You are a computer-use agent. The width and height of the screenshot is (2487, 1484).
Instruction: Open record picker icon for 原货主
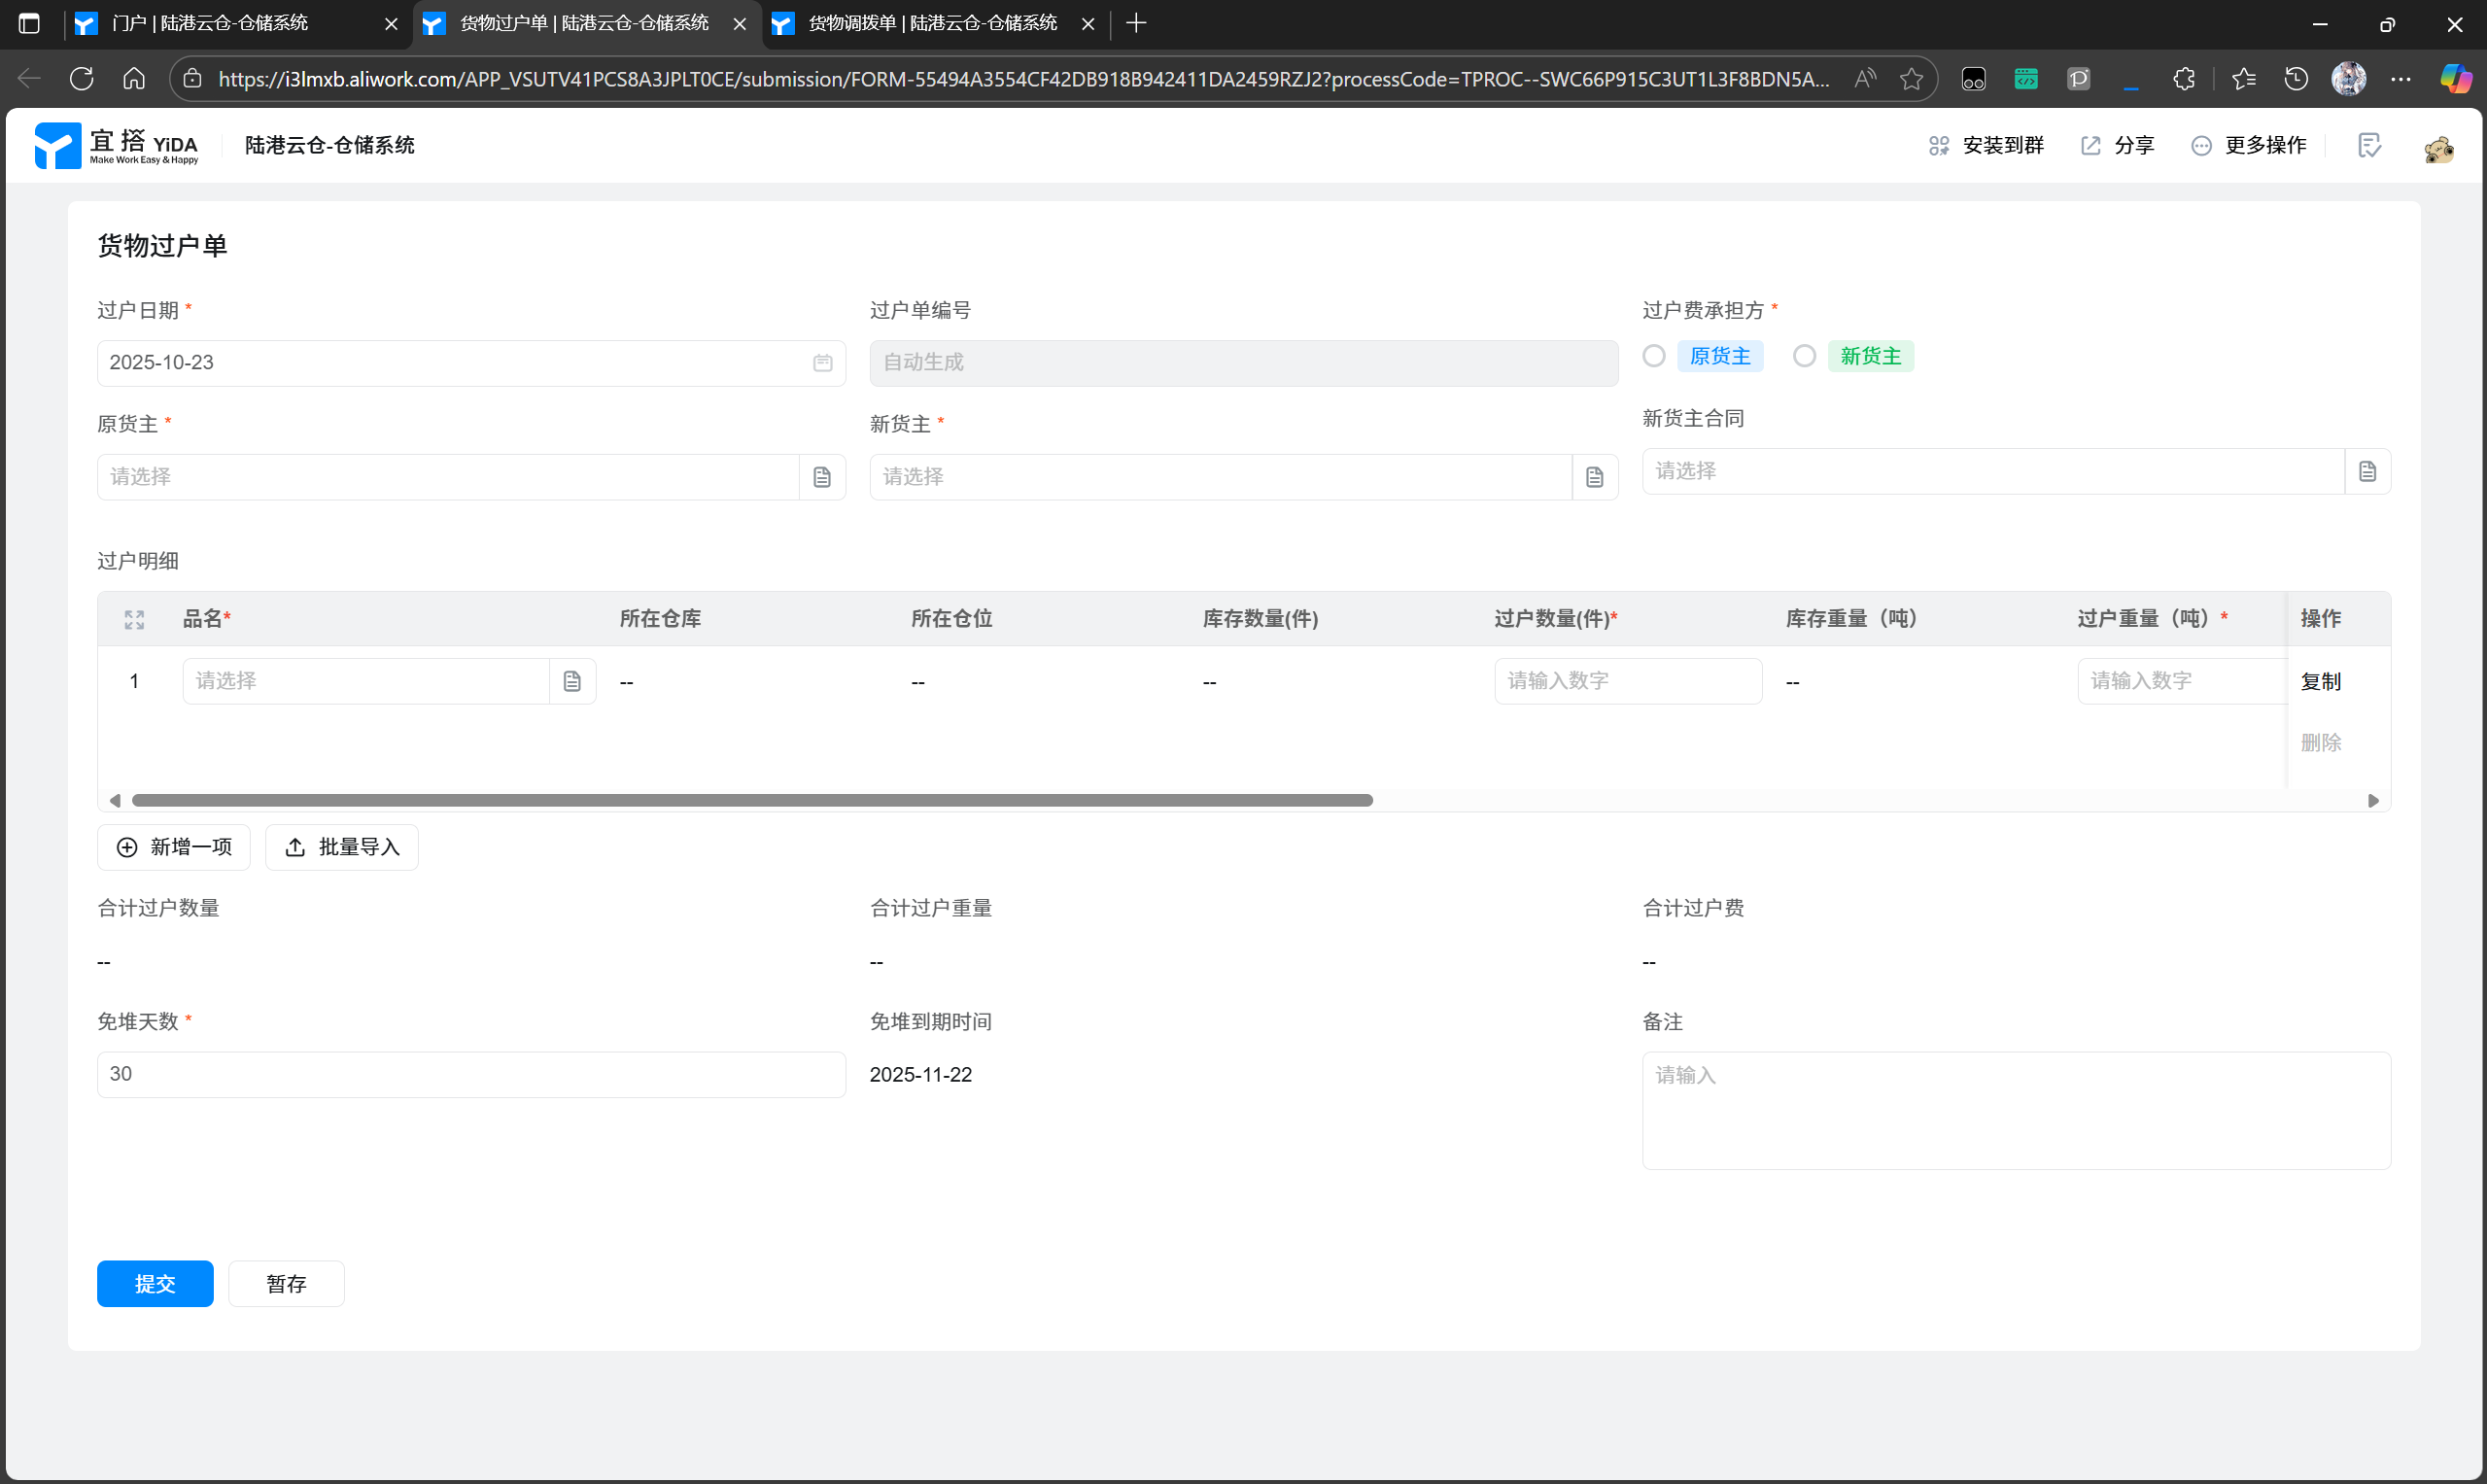tap(822, 477)
